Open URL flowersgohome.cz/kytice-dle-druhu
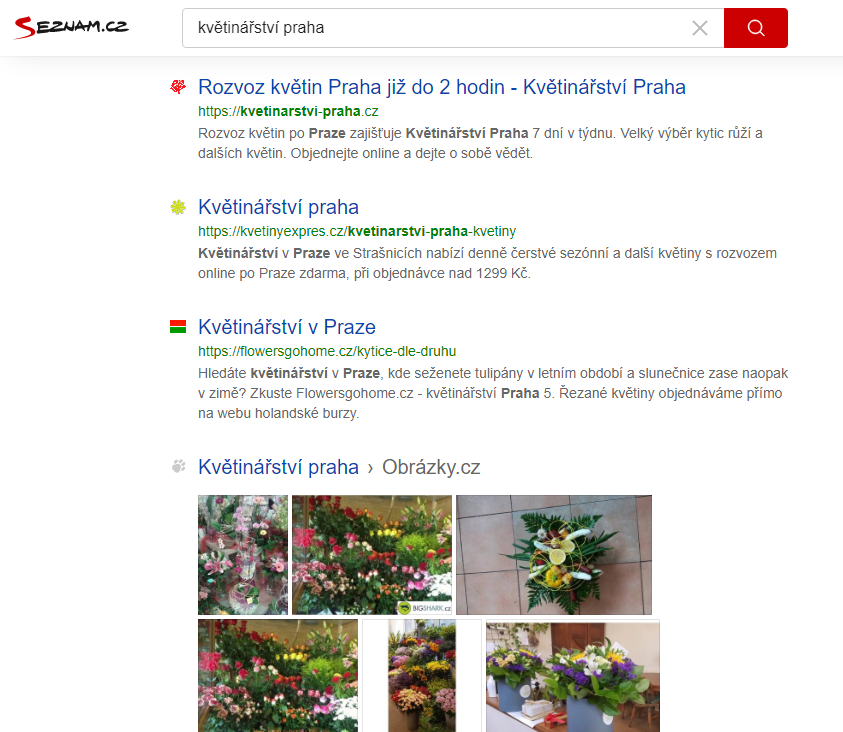Image resolution: width=843 pixels, height=732 pixels. (x=327, y=351)
